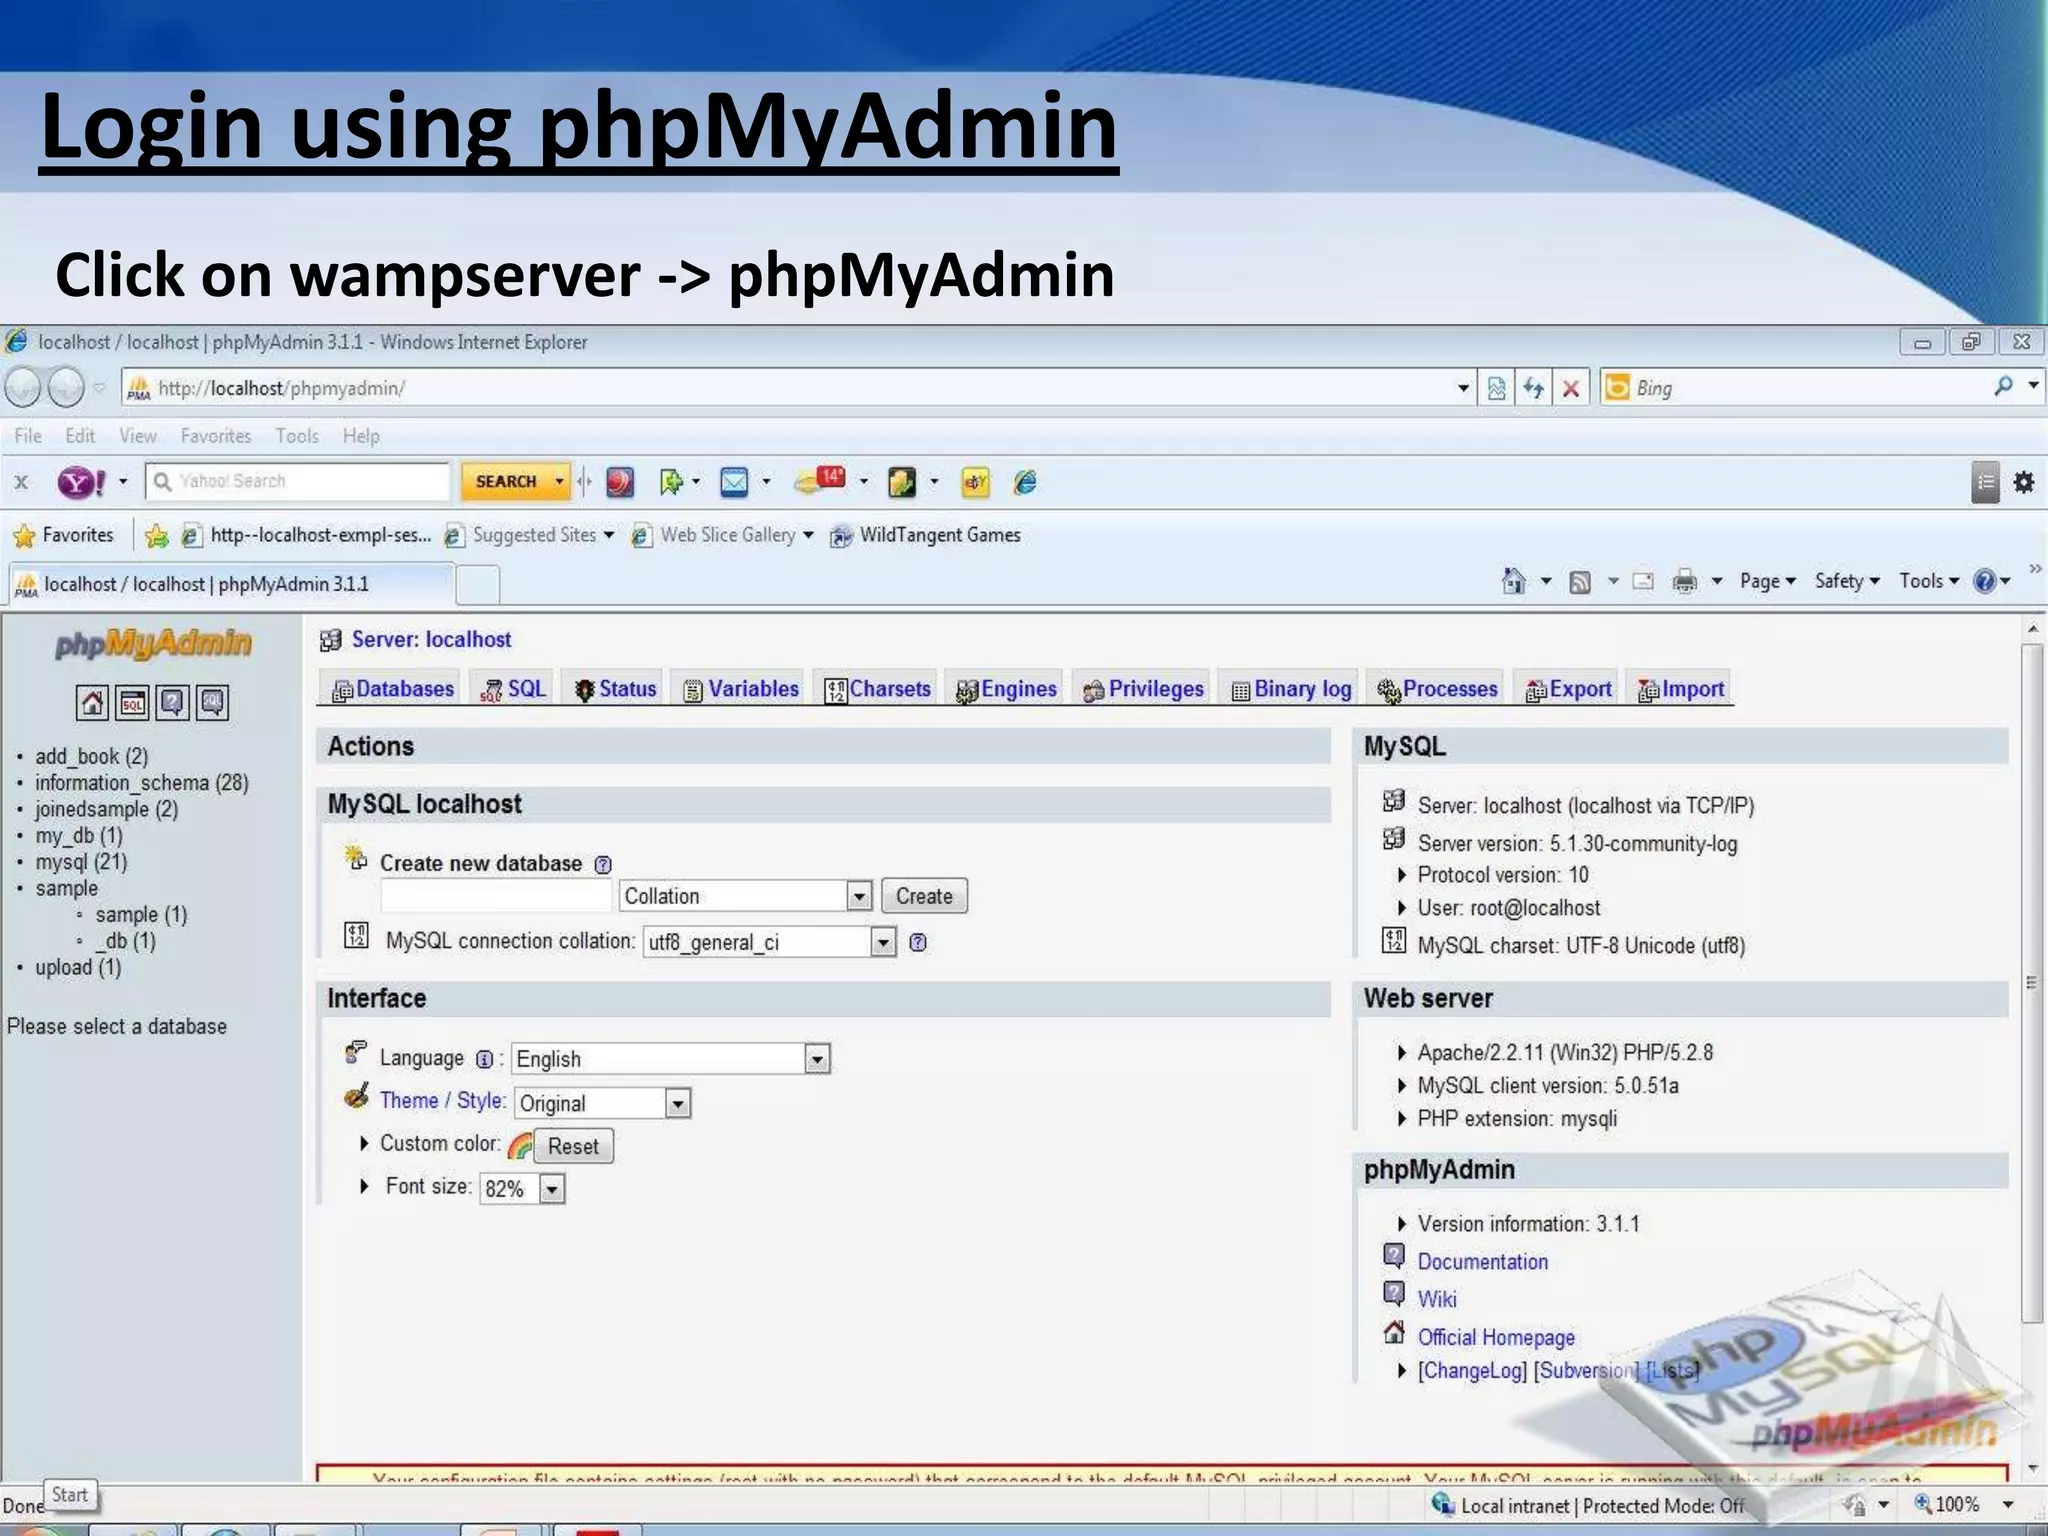Click the Reset custom color button

click(x=573, y=1147)
